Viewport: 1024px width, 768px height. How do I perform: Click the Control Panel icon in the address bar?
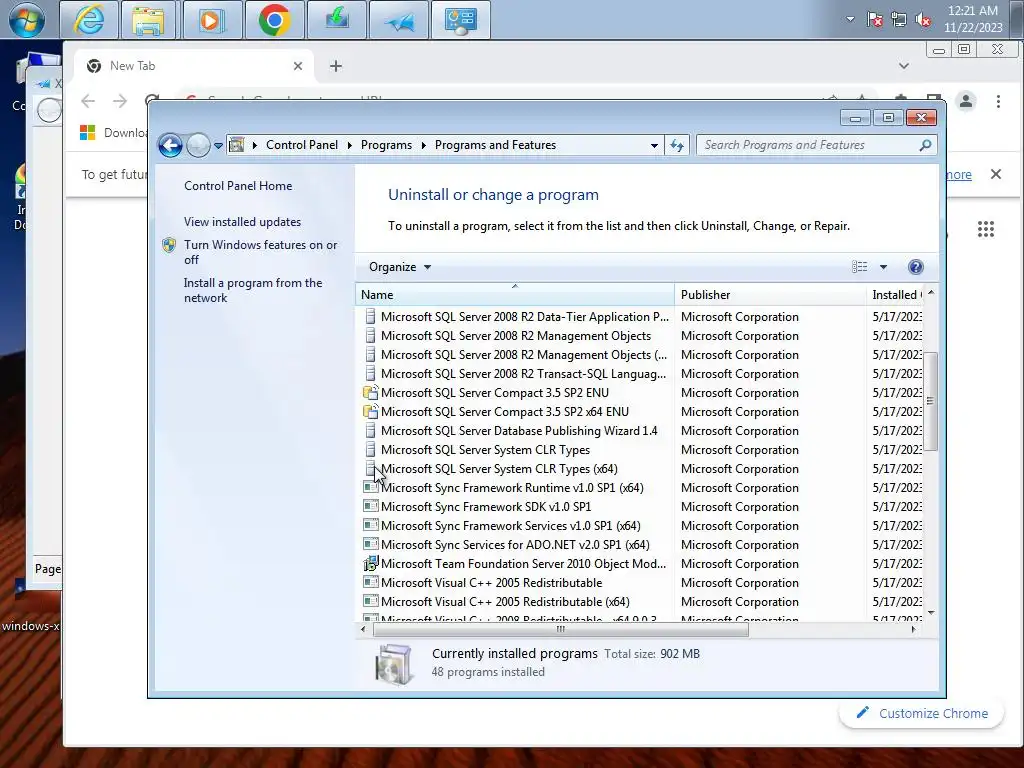[237, 145]
